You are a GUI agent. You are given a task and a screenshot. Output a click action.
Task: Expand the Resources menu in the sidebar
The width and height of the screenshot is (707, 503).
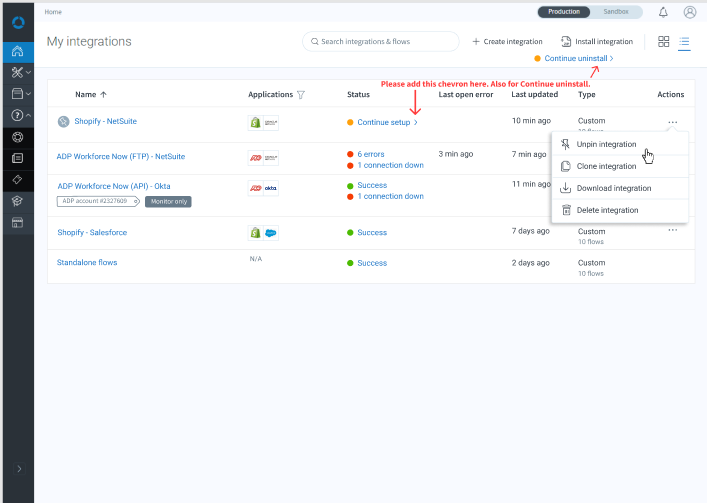click(x=17, y=94)
